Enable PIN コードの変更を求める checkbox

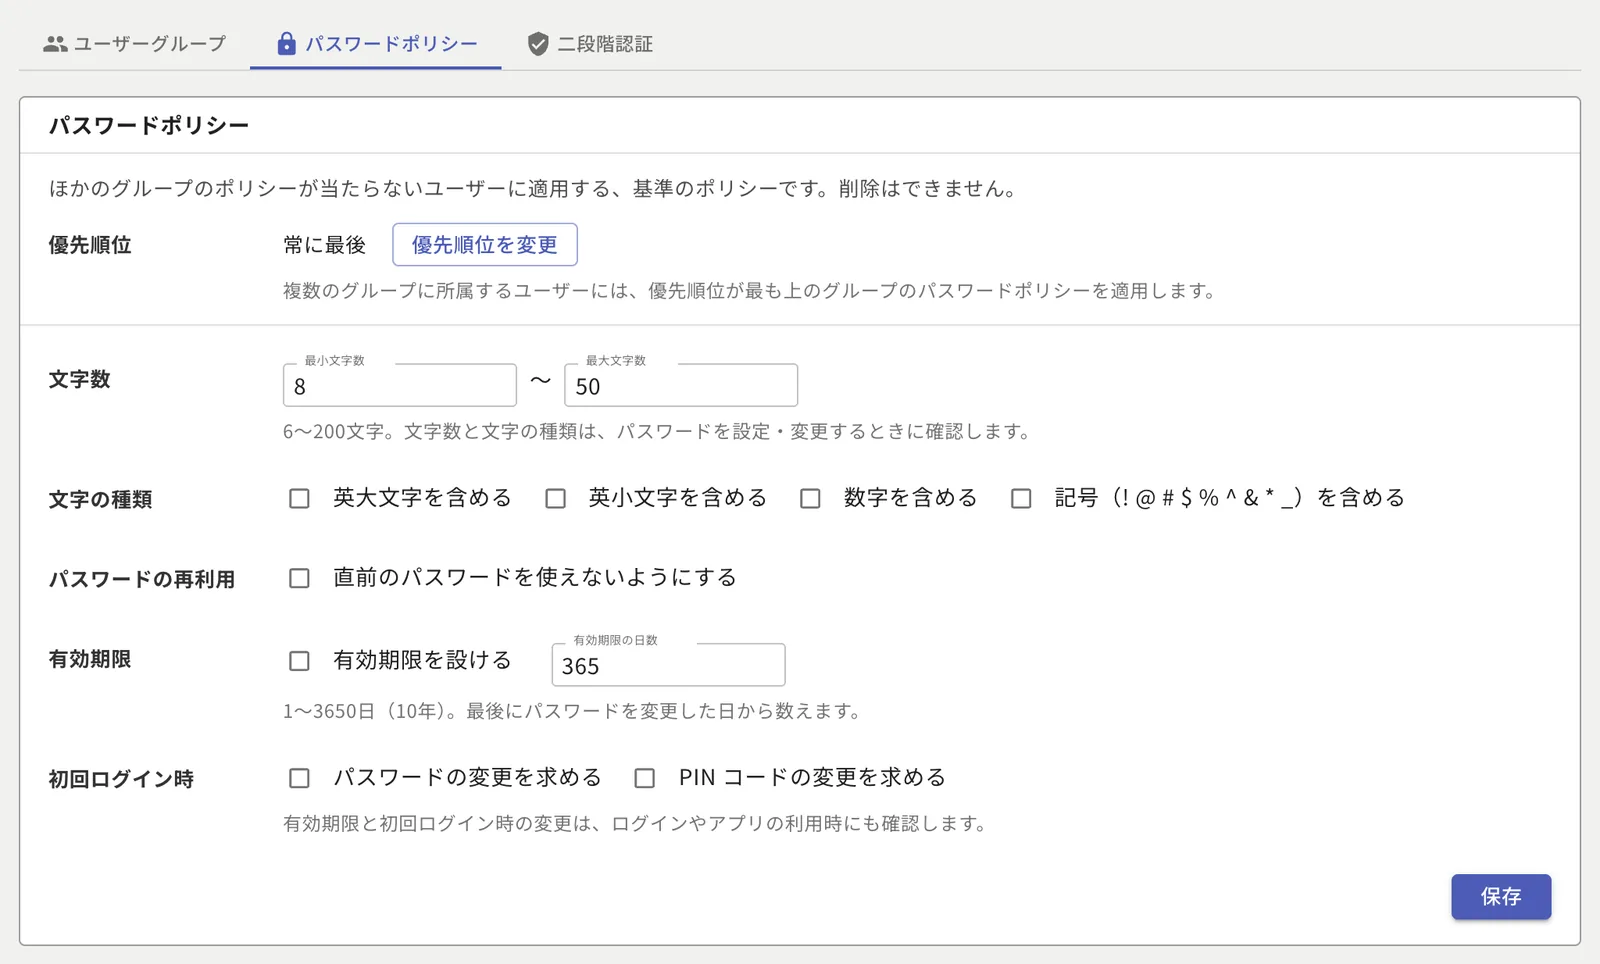click(645, 778)
